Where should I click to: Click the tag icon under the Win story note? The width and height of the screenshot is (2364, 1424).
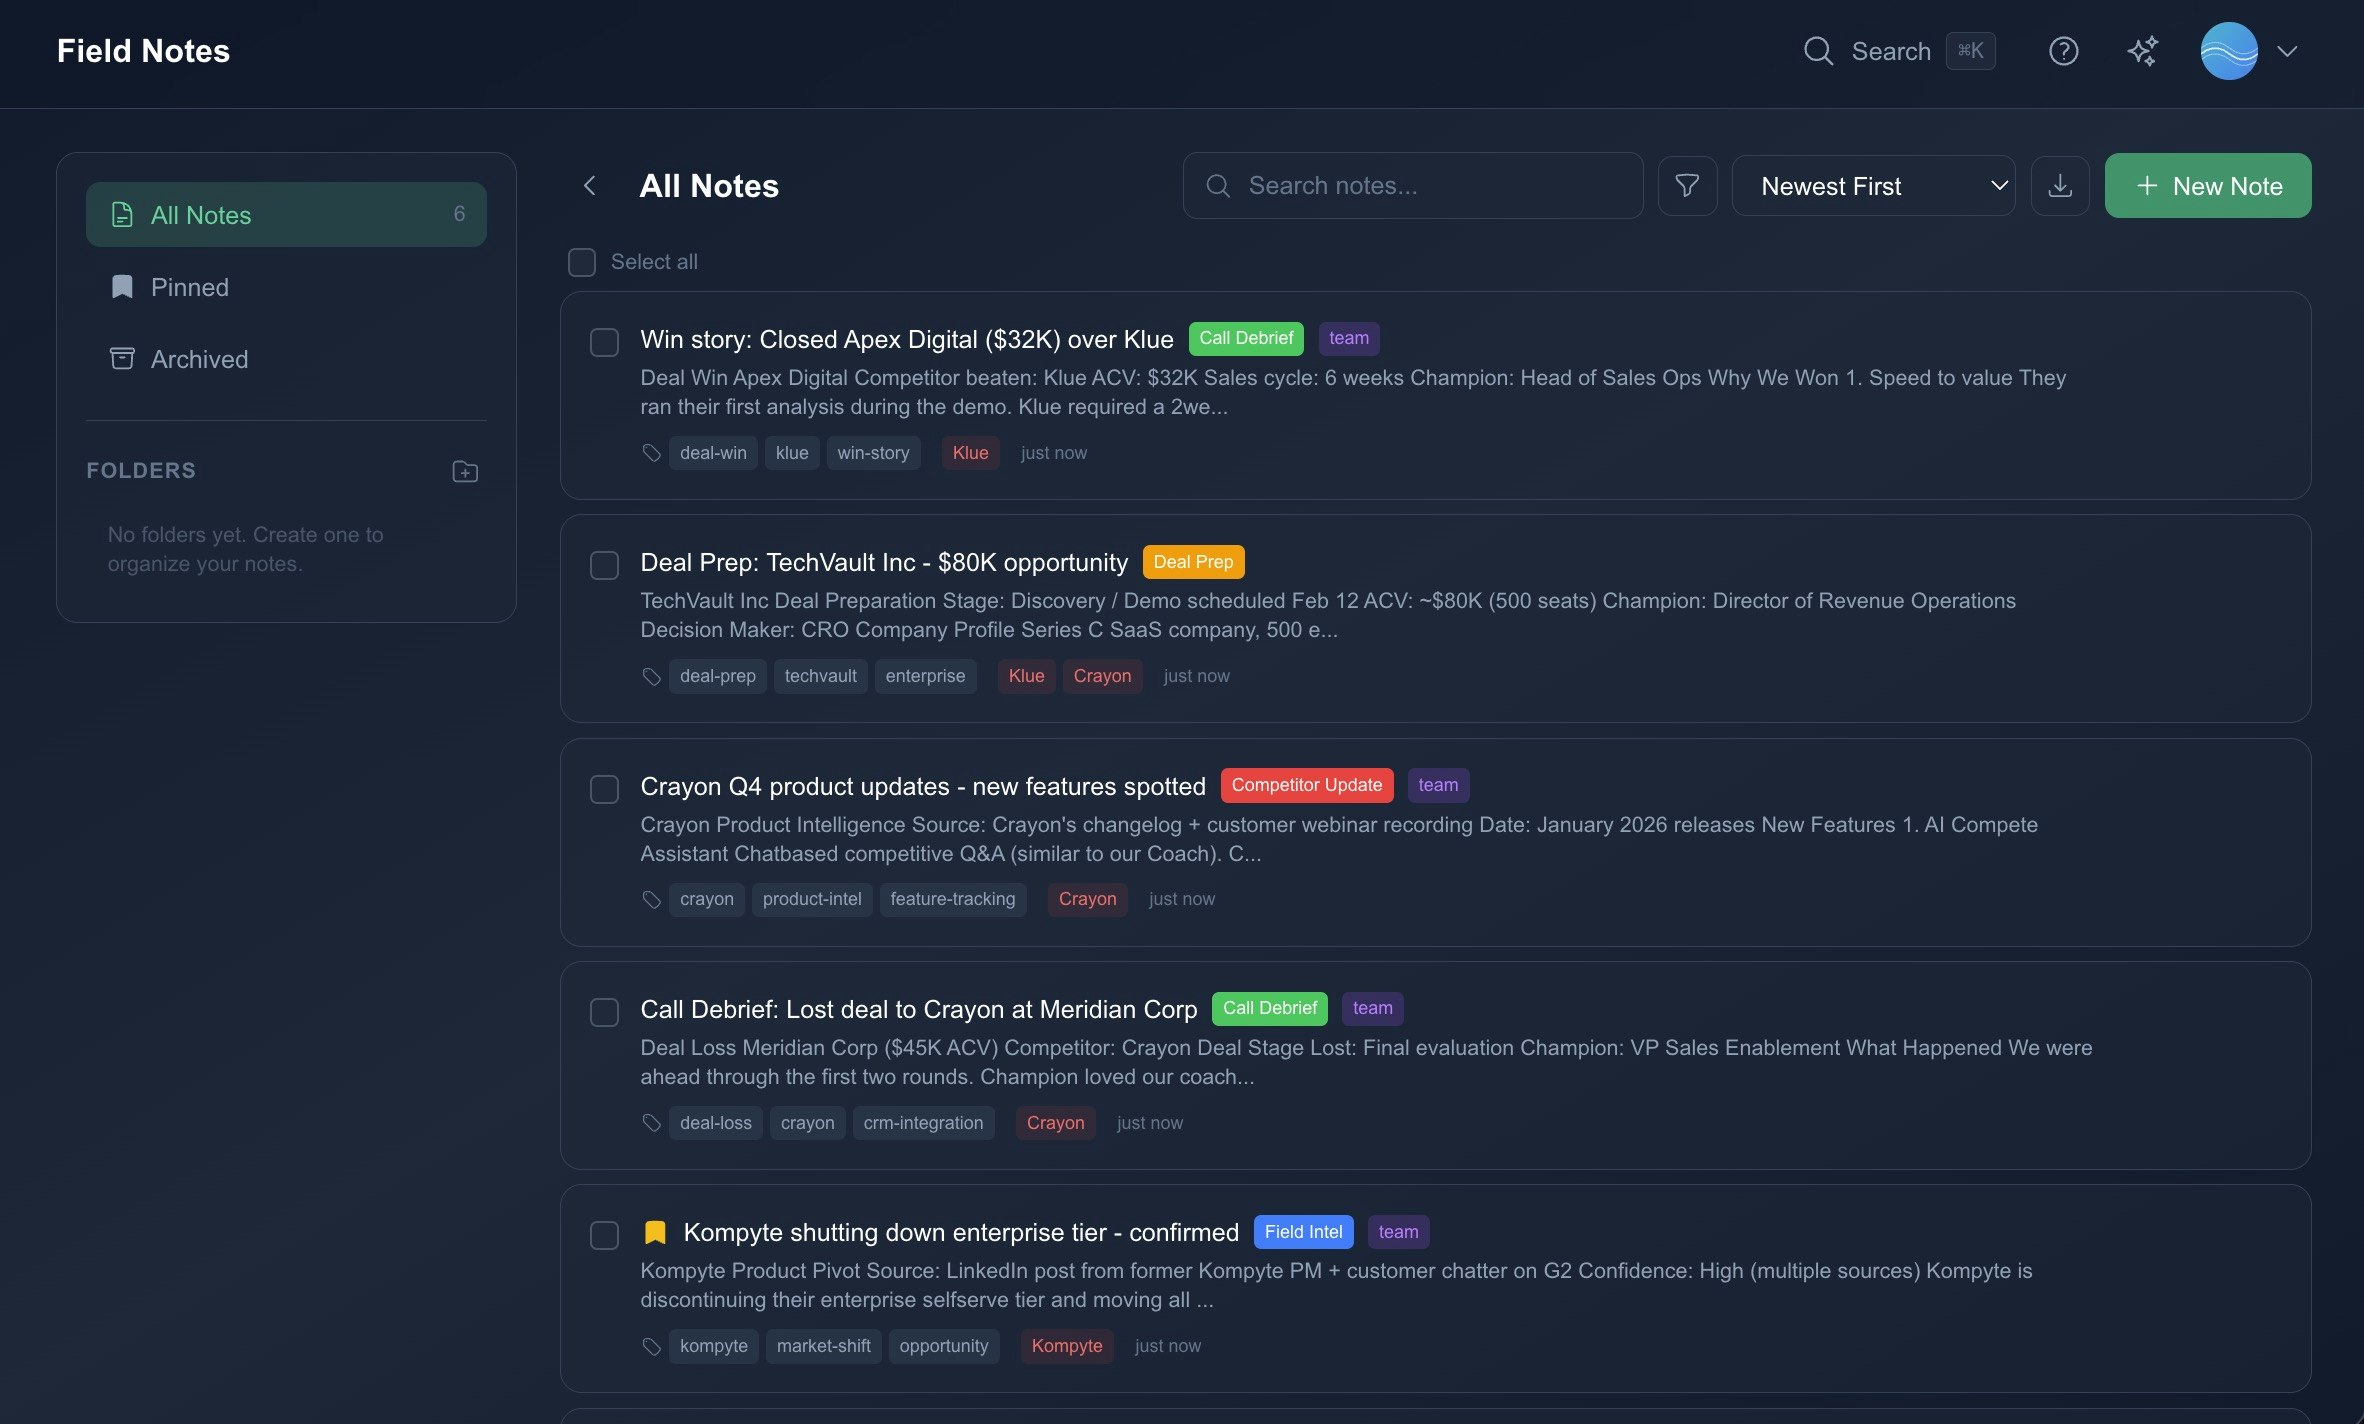pyautogui.click(x=652, y=452)
